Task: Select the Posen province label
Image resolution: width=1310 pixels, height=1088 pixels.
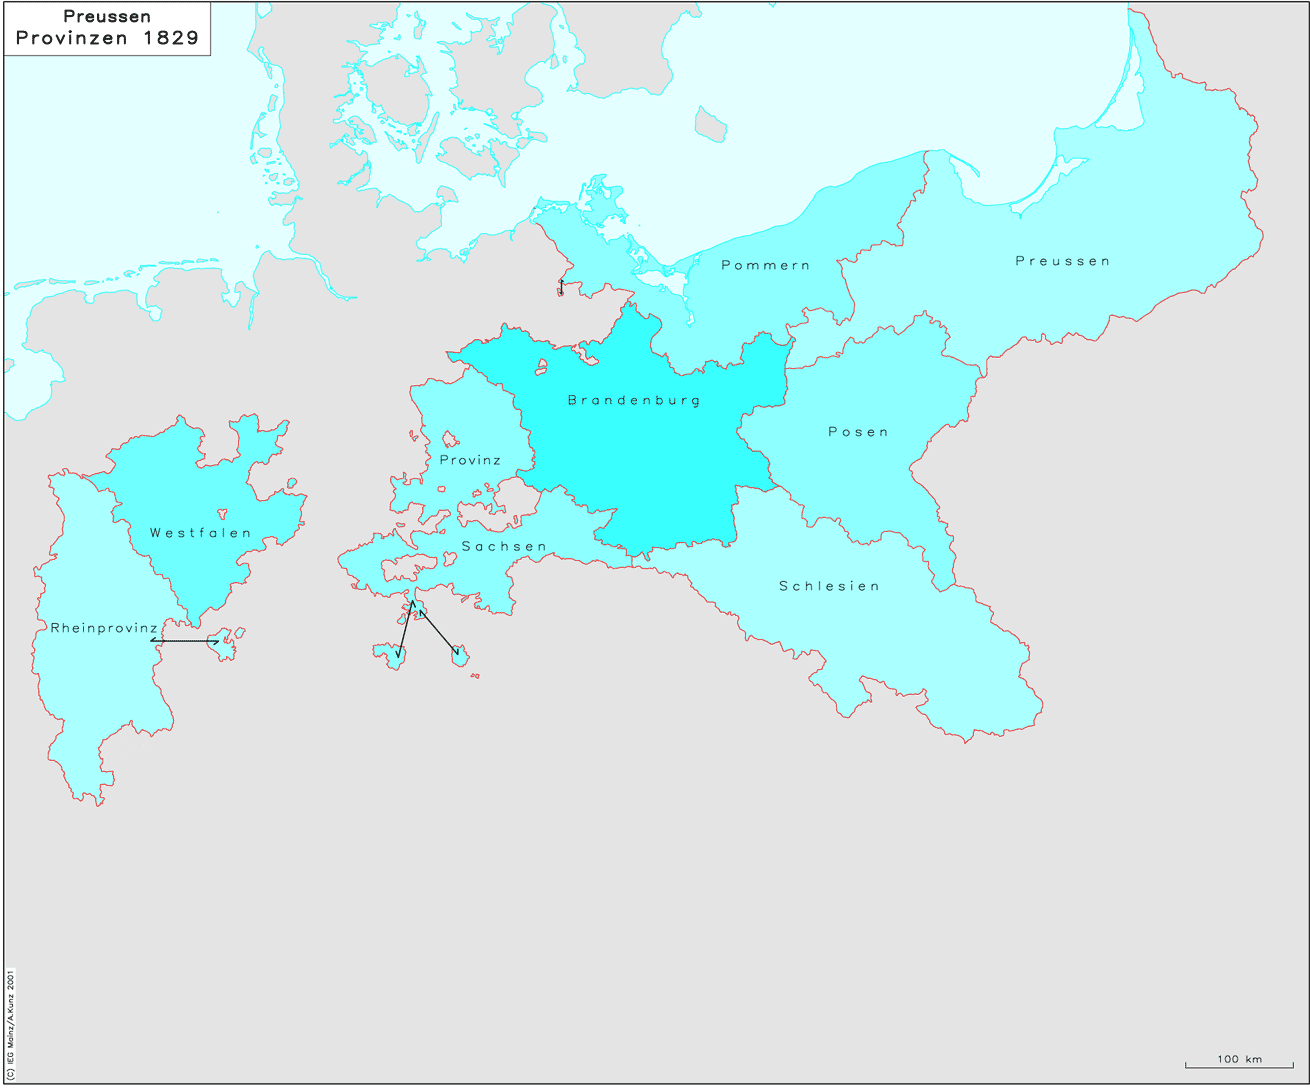Action: (858, 432)
